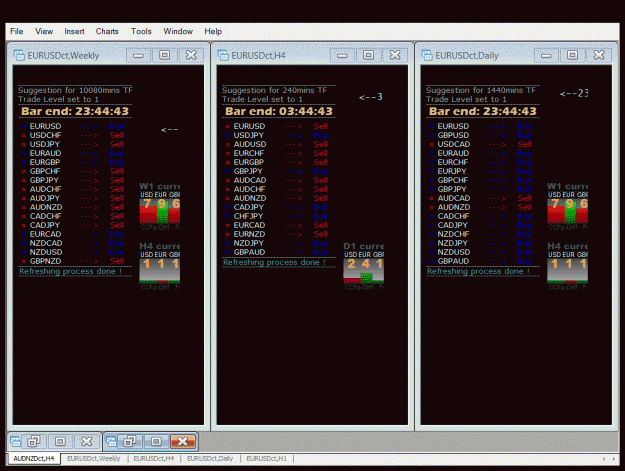
Task: Open the File menu
Action: [17, 31]
